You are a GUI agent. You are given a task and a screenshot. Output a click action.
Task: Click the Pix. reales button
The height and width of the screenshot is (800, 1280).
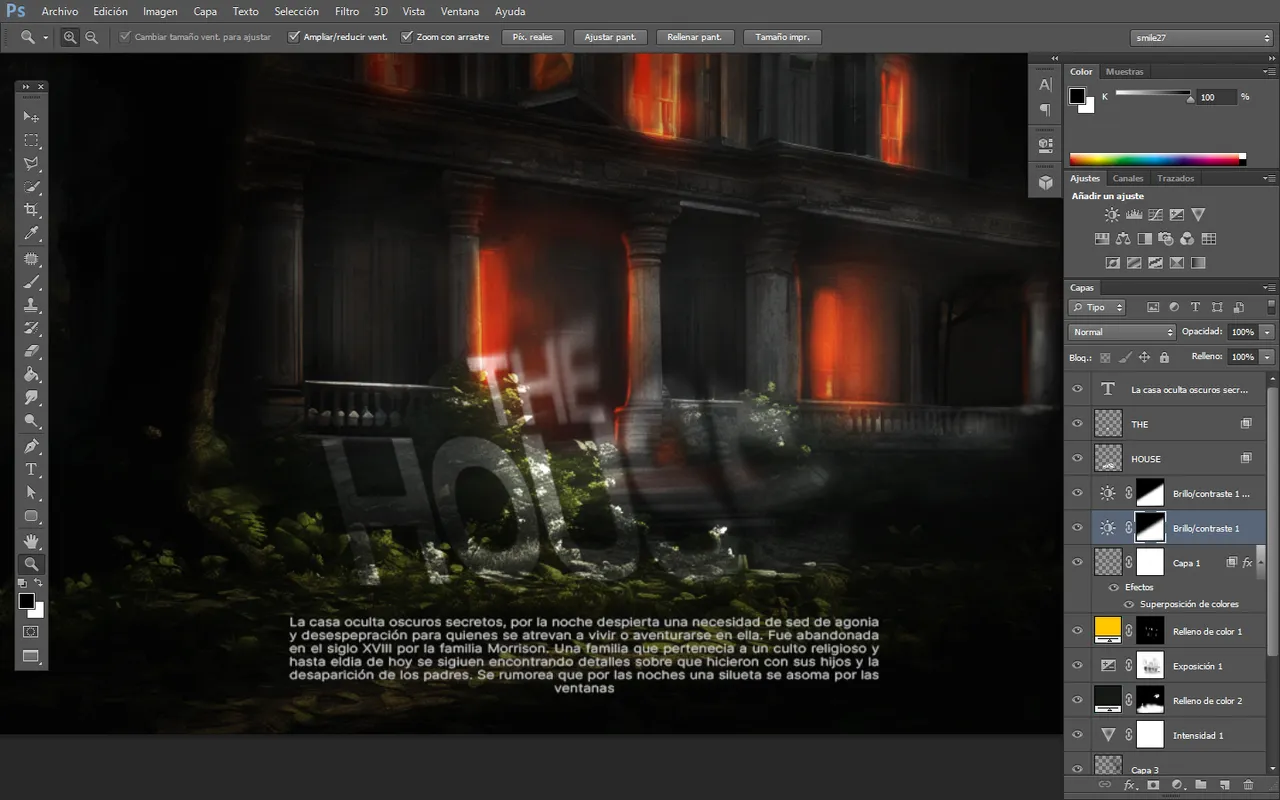532,37
